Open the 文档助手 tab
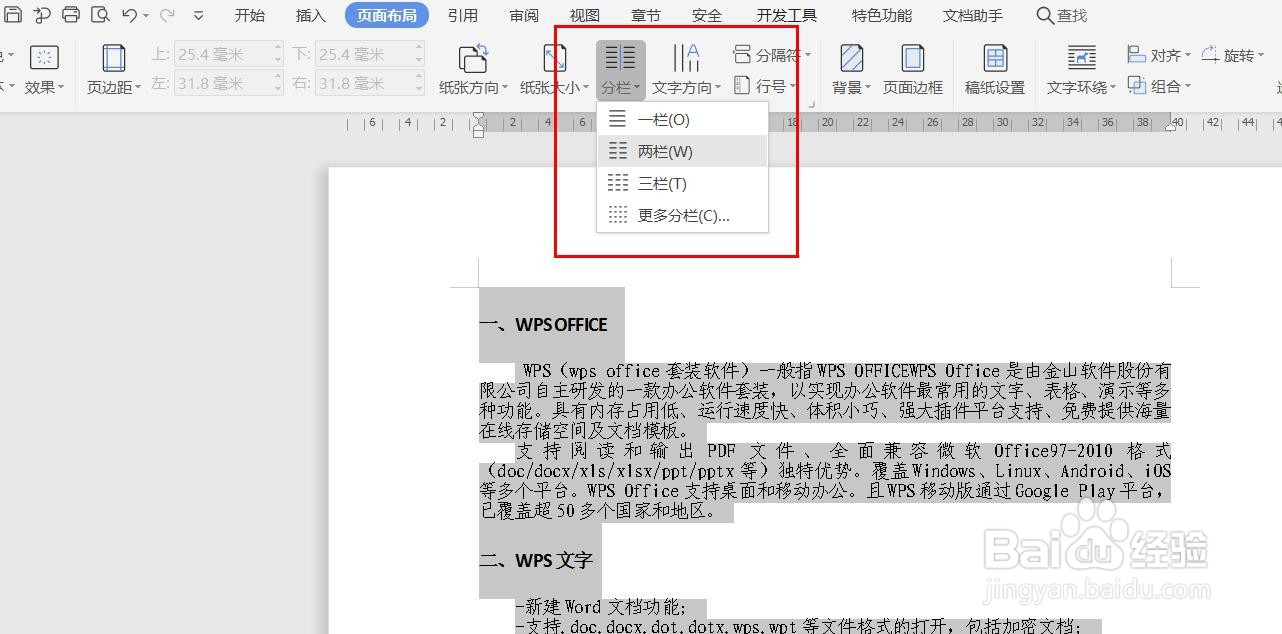 [x=973, y=15]
